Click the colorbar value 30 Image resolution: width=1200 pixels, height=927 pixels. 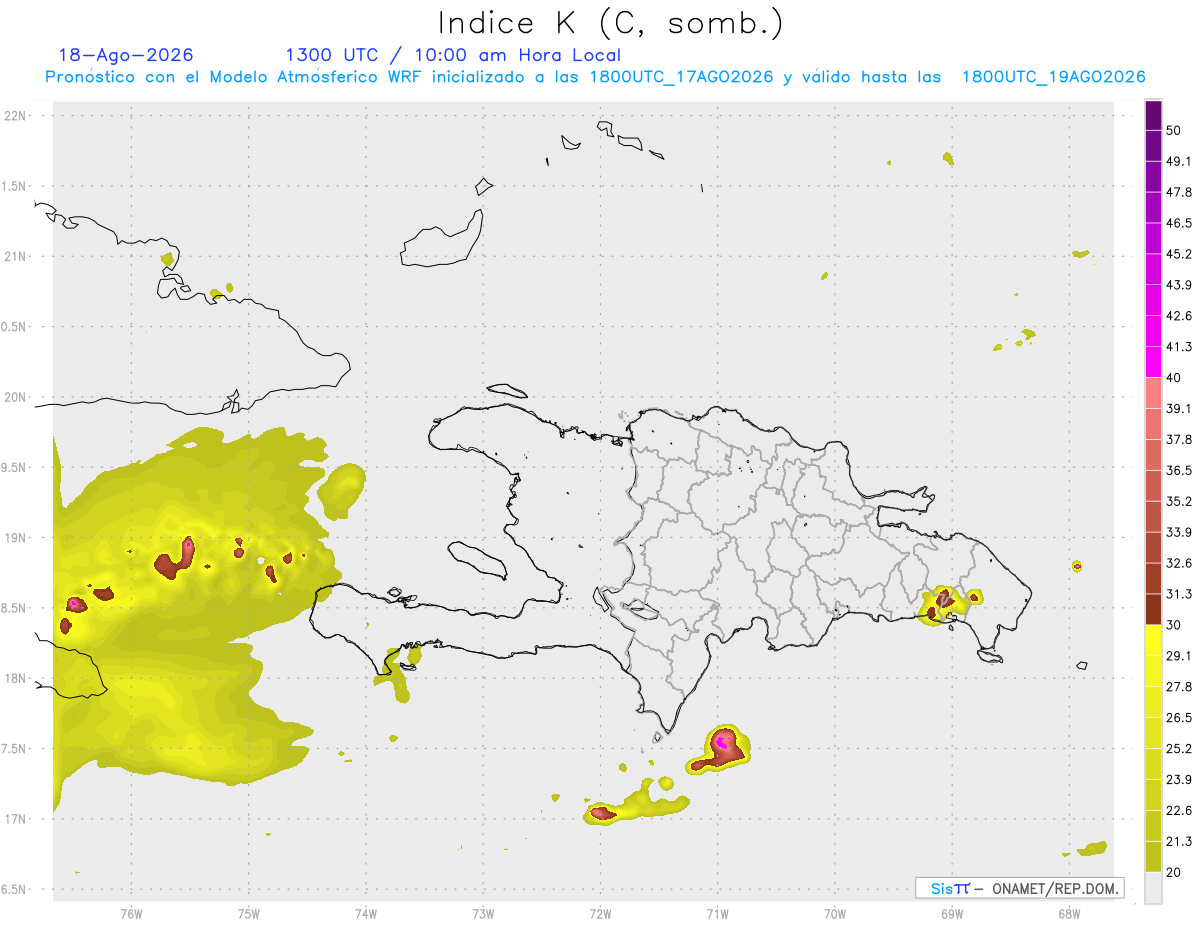(1174, 625)
